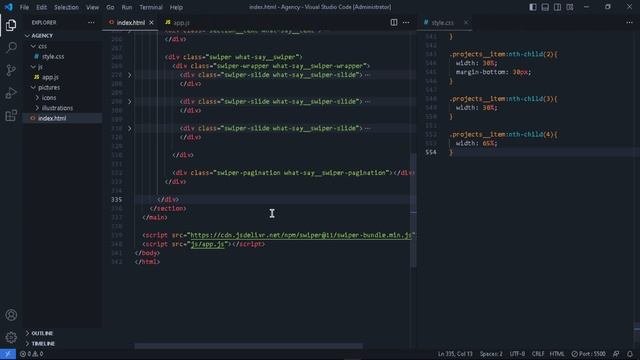Open the Search view in activity bar

[x=11, y=47]
